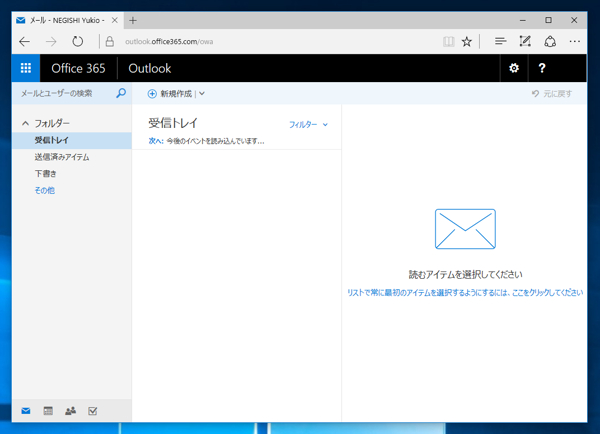Image resolution: width=600 pixels, height=434 pixels.
Task: Click the 元に戻す undo button
Action: tap(551, 94)
